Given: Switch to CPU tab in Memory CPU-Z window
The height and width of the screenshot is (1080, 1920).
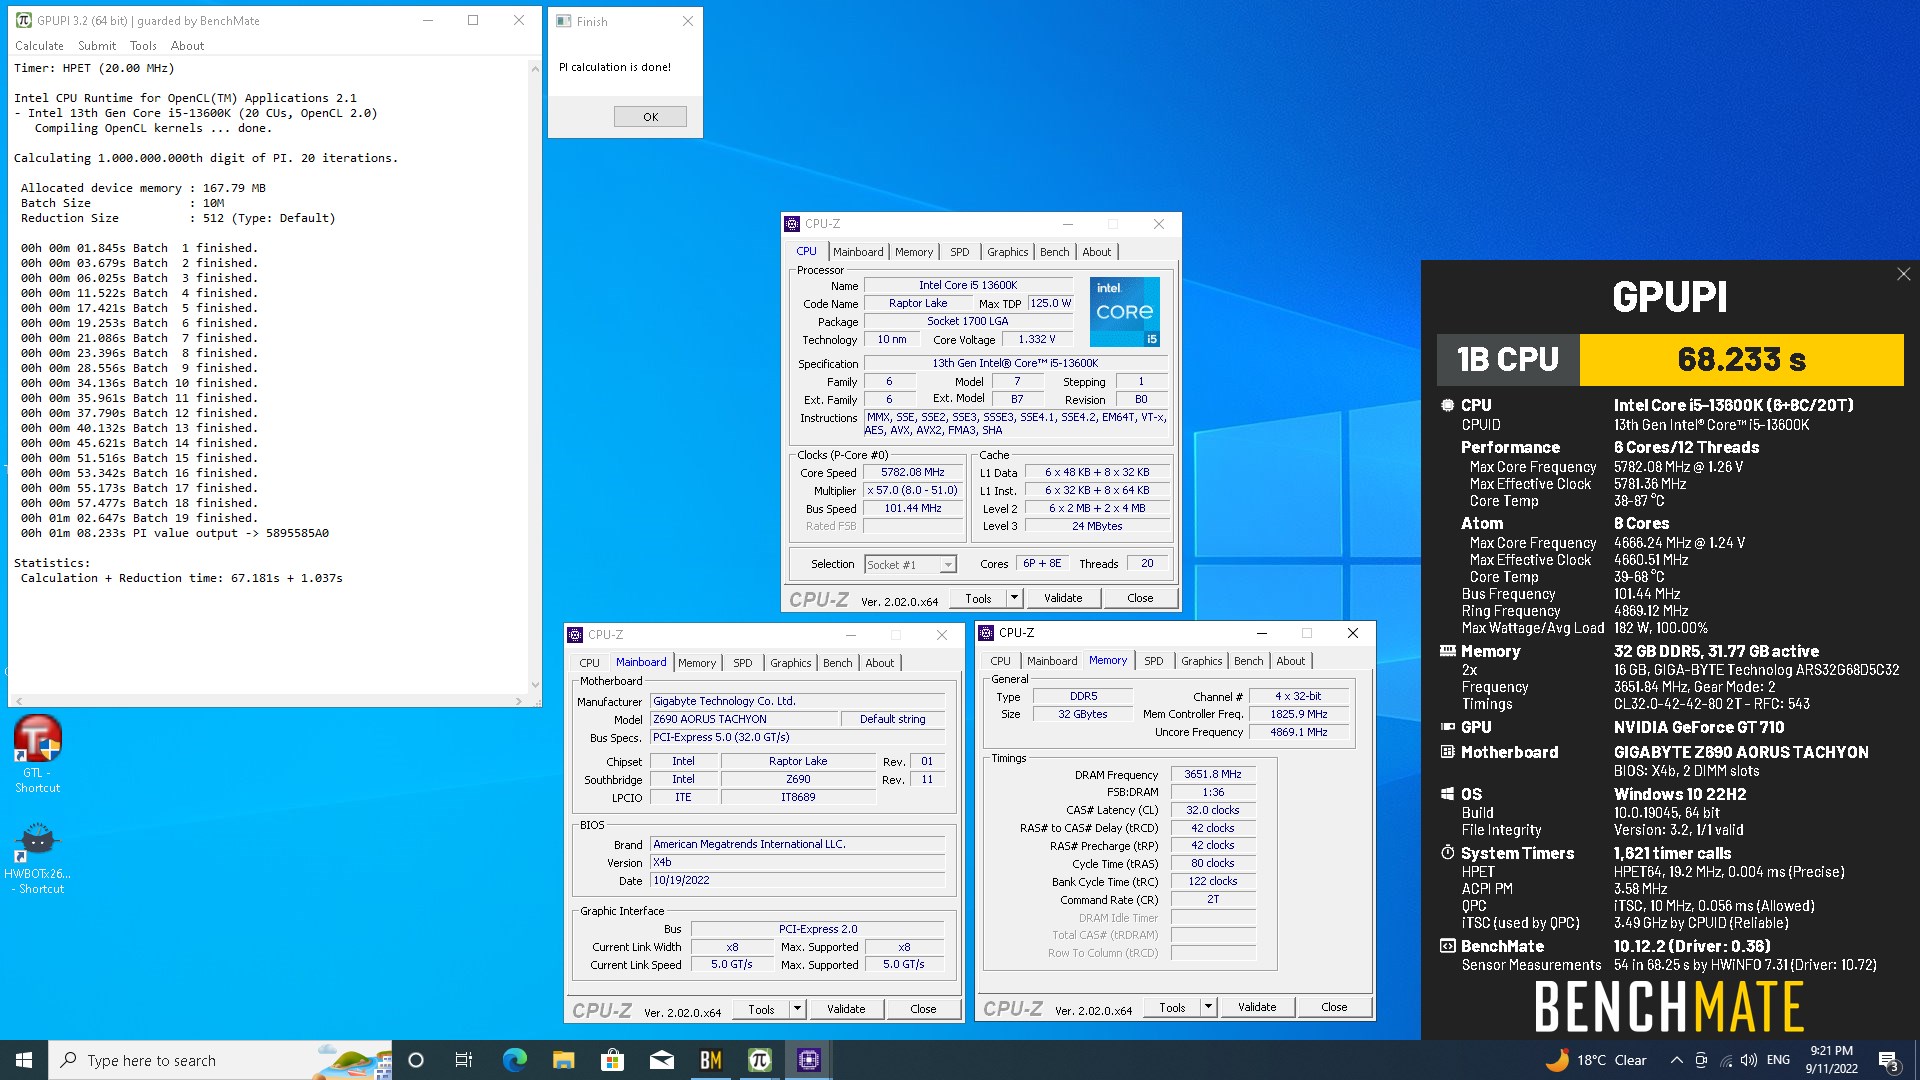Looking at the screenshot, I should (x=1000, y=661).
